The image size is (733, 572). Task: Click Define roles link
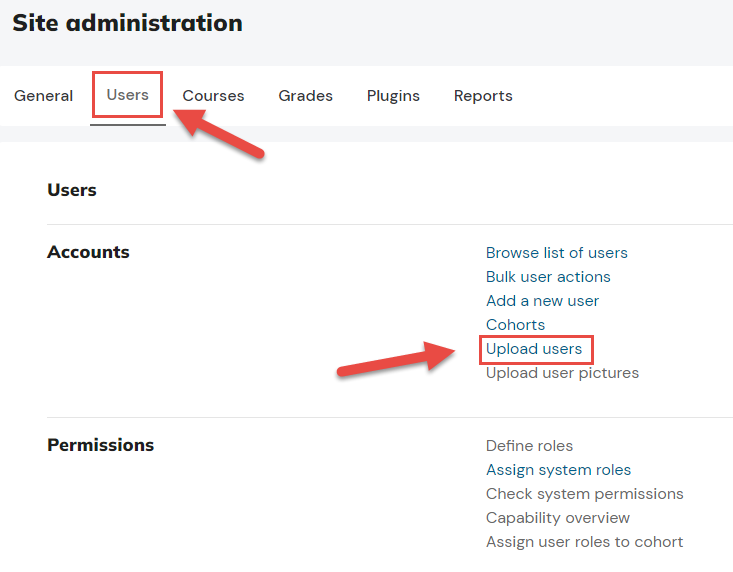pyautogui.click(x=529, y=446)
